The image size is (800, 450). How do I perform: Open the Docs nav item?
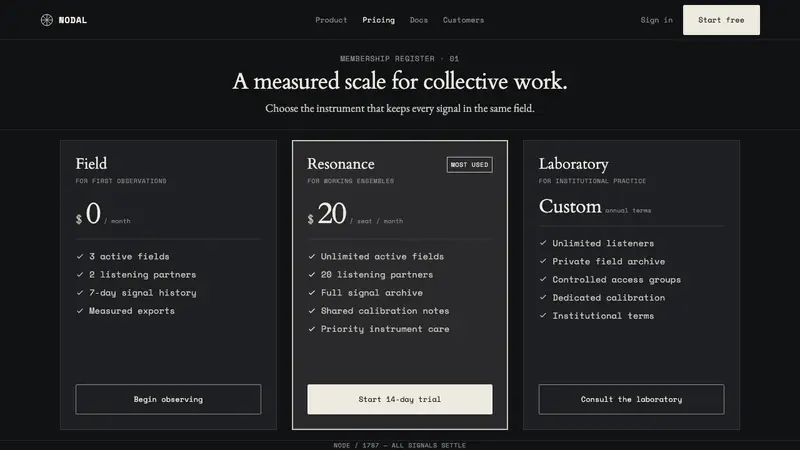419,20
